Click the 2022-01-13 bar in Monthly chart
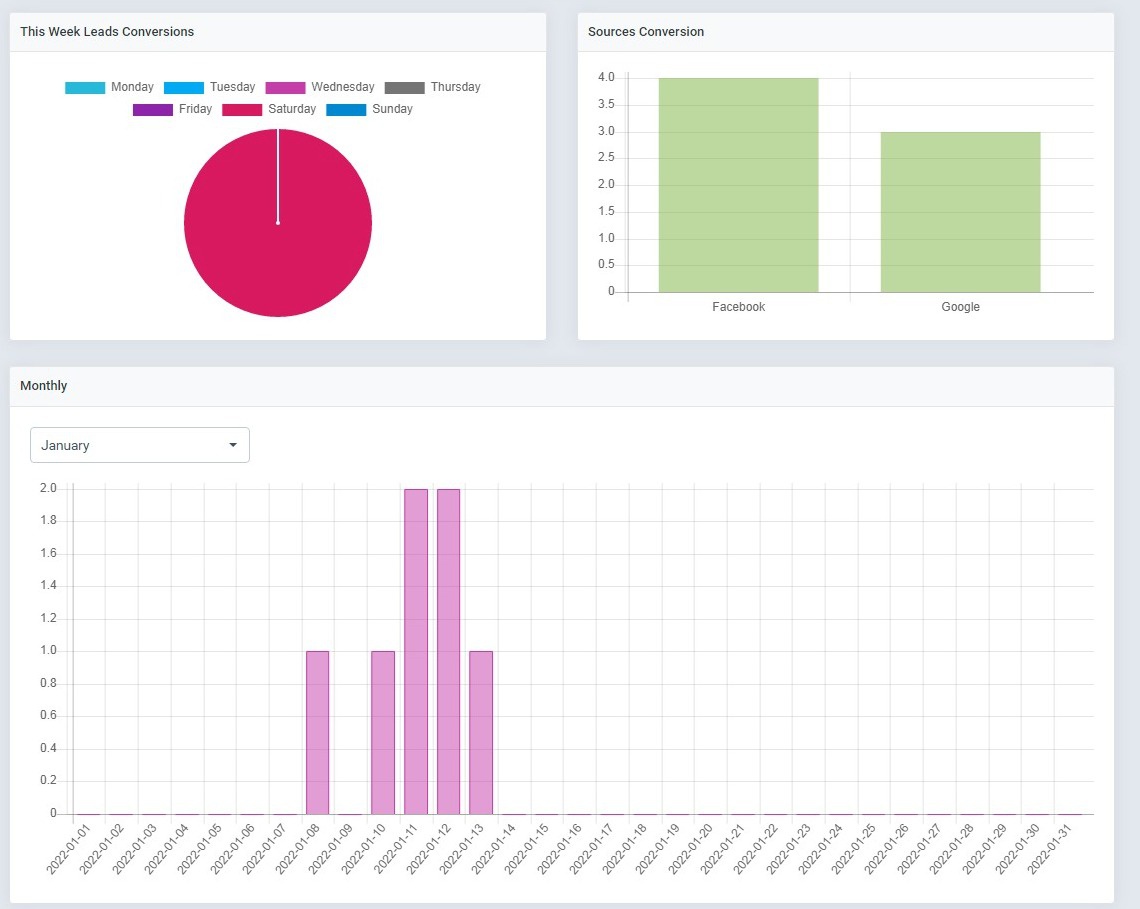1140x909 pixels. [481, 732]
